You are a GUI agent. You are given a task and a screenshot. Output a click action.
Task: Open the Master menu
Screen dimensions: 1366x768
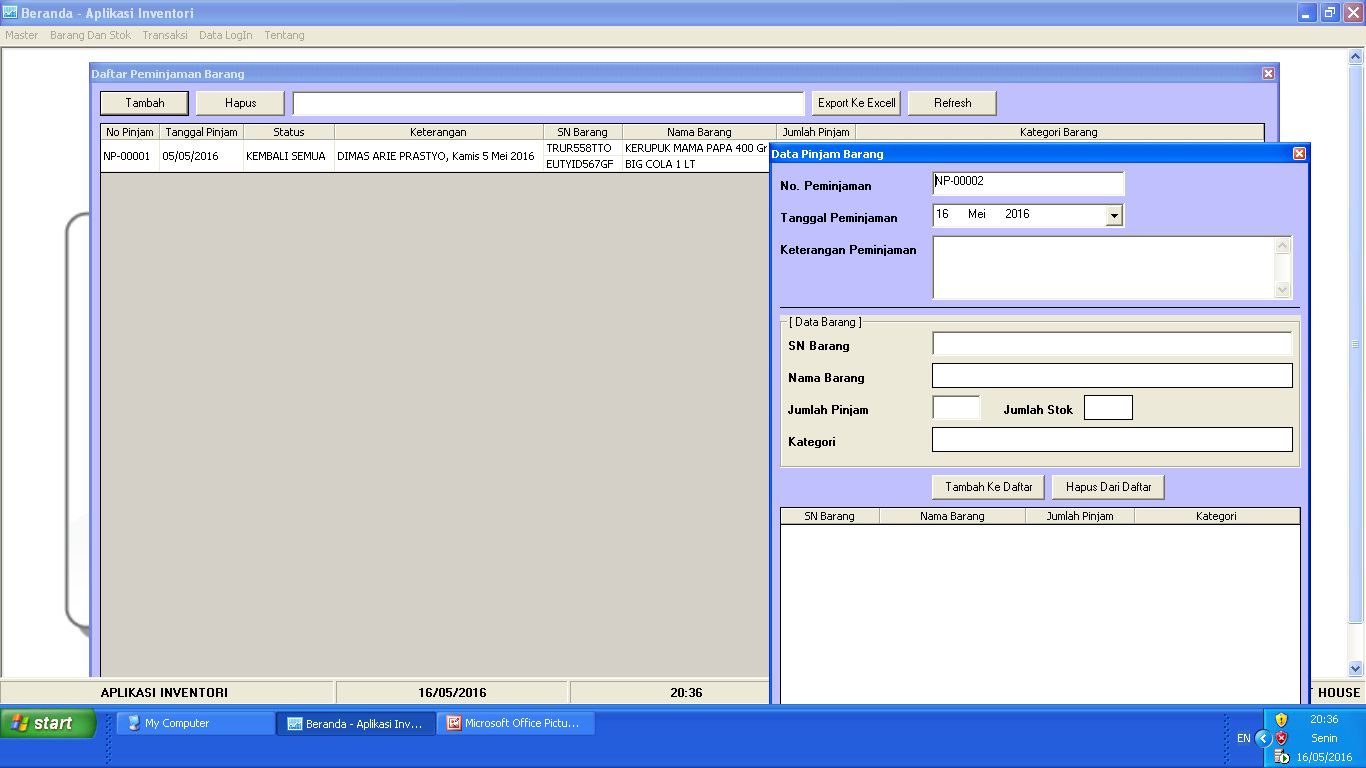pyautogui.click(x=21, y=35)
